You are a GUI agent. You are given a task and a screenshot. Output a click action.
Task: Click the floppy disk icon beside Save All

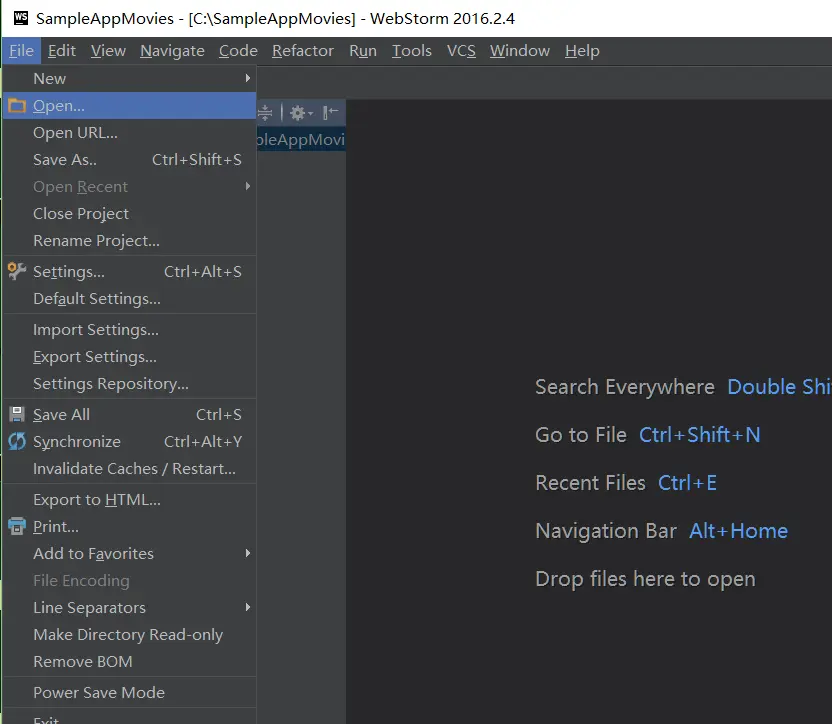click(17, 414)
